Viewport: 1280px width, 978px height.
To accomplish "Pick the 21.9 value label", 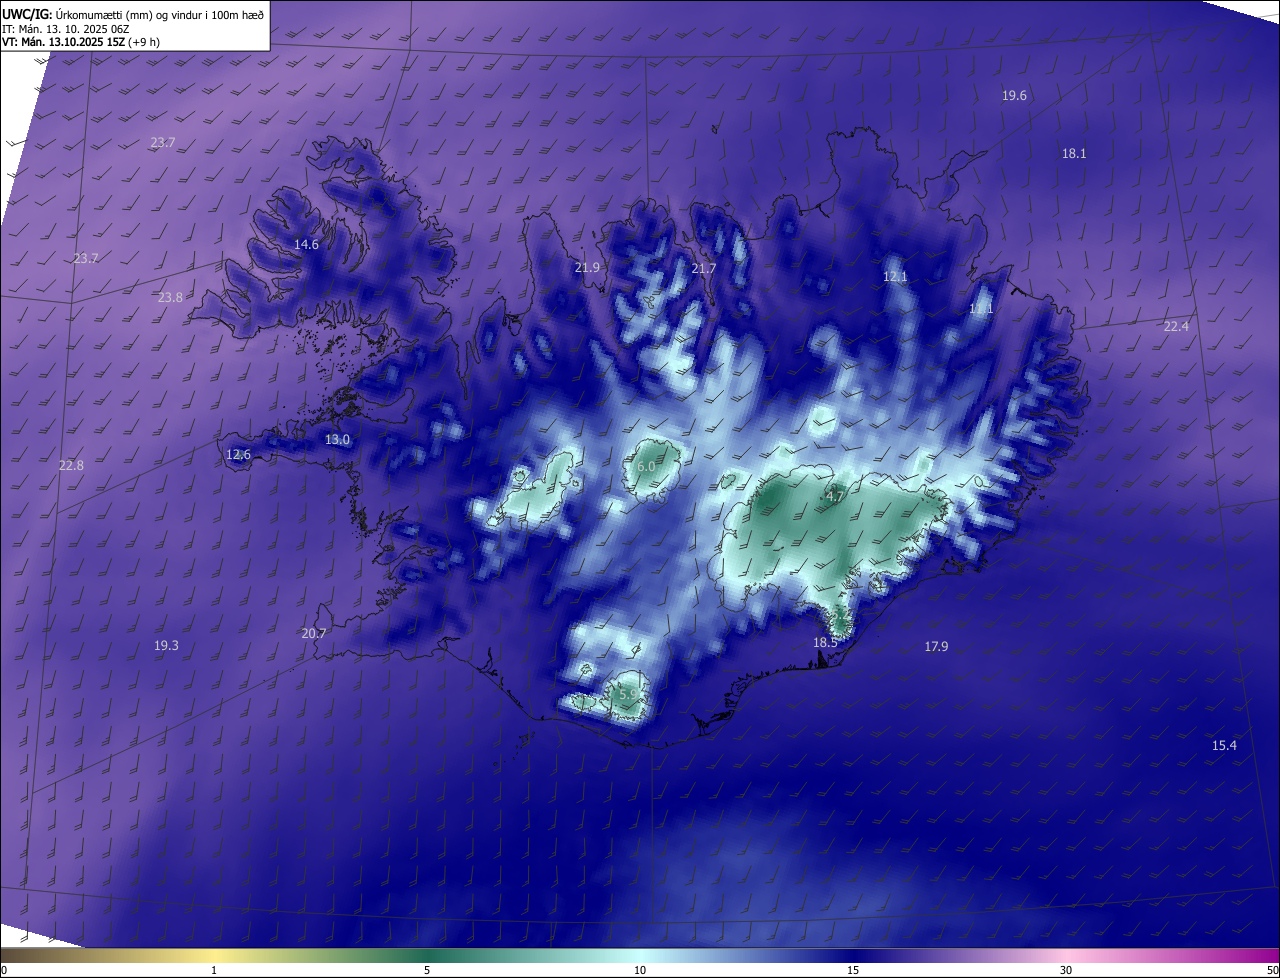I will coord(587,268).
